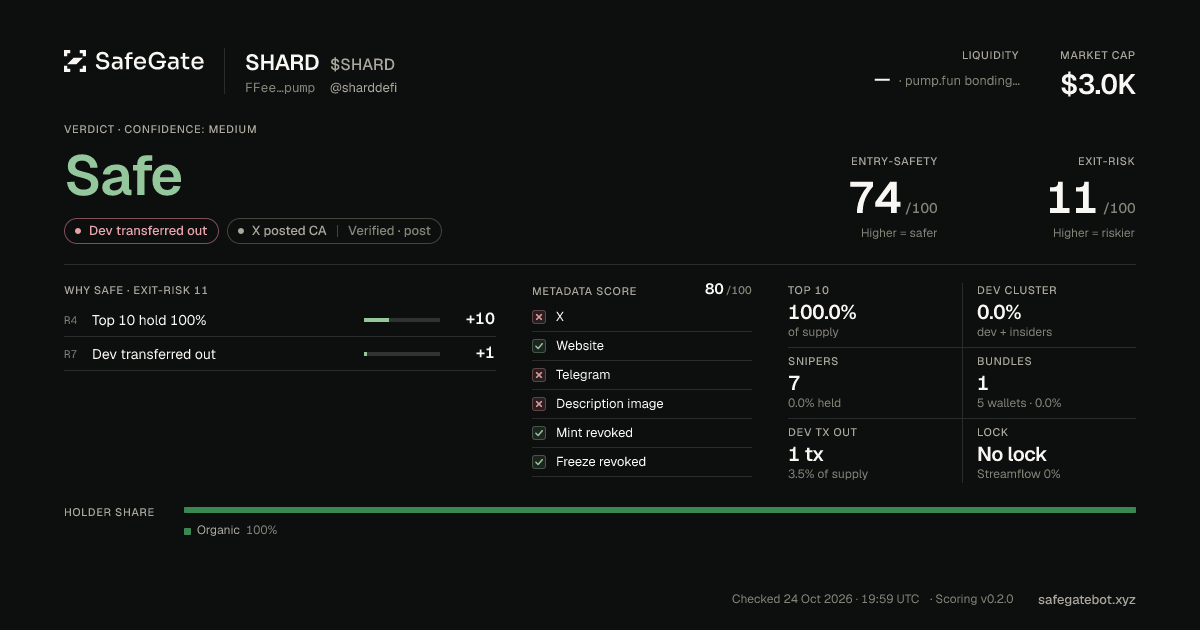
Task: Click the Checked 24 Oct 2026 timestamp
Action: pyautogui.click(x=825, y=599)
